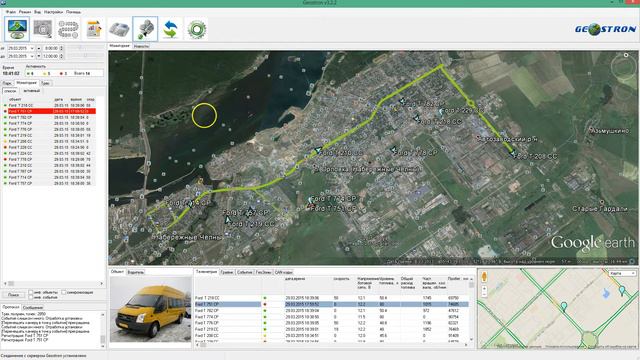Click the Google Earth compass ring
This screenshot has height=360, width=640.
pos(623,67)
